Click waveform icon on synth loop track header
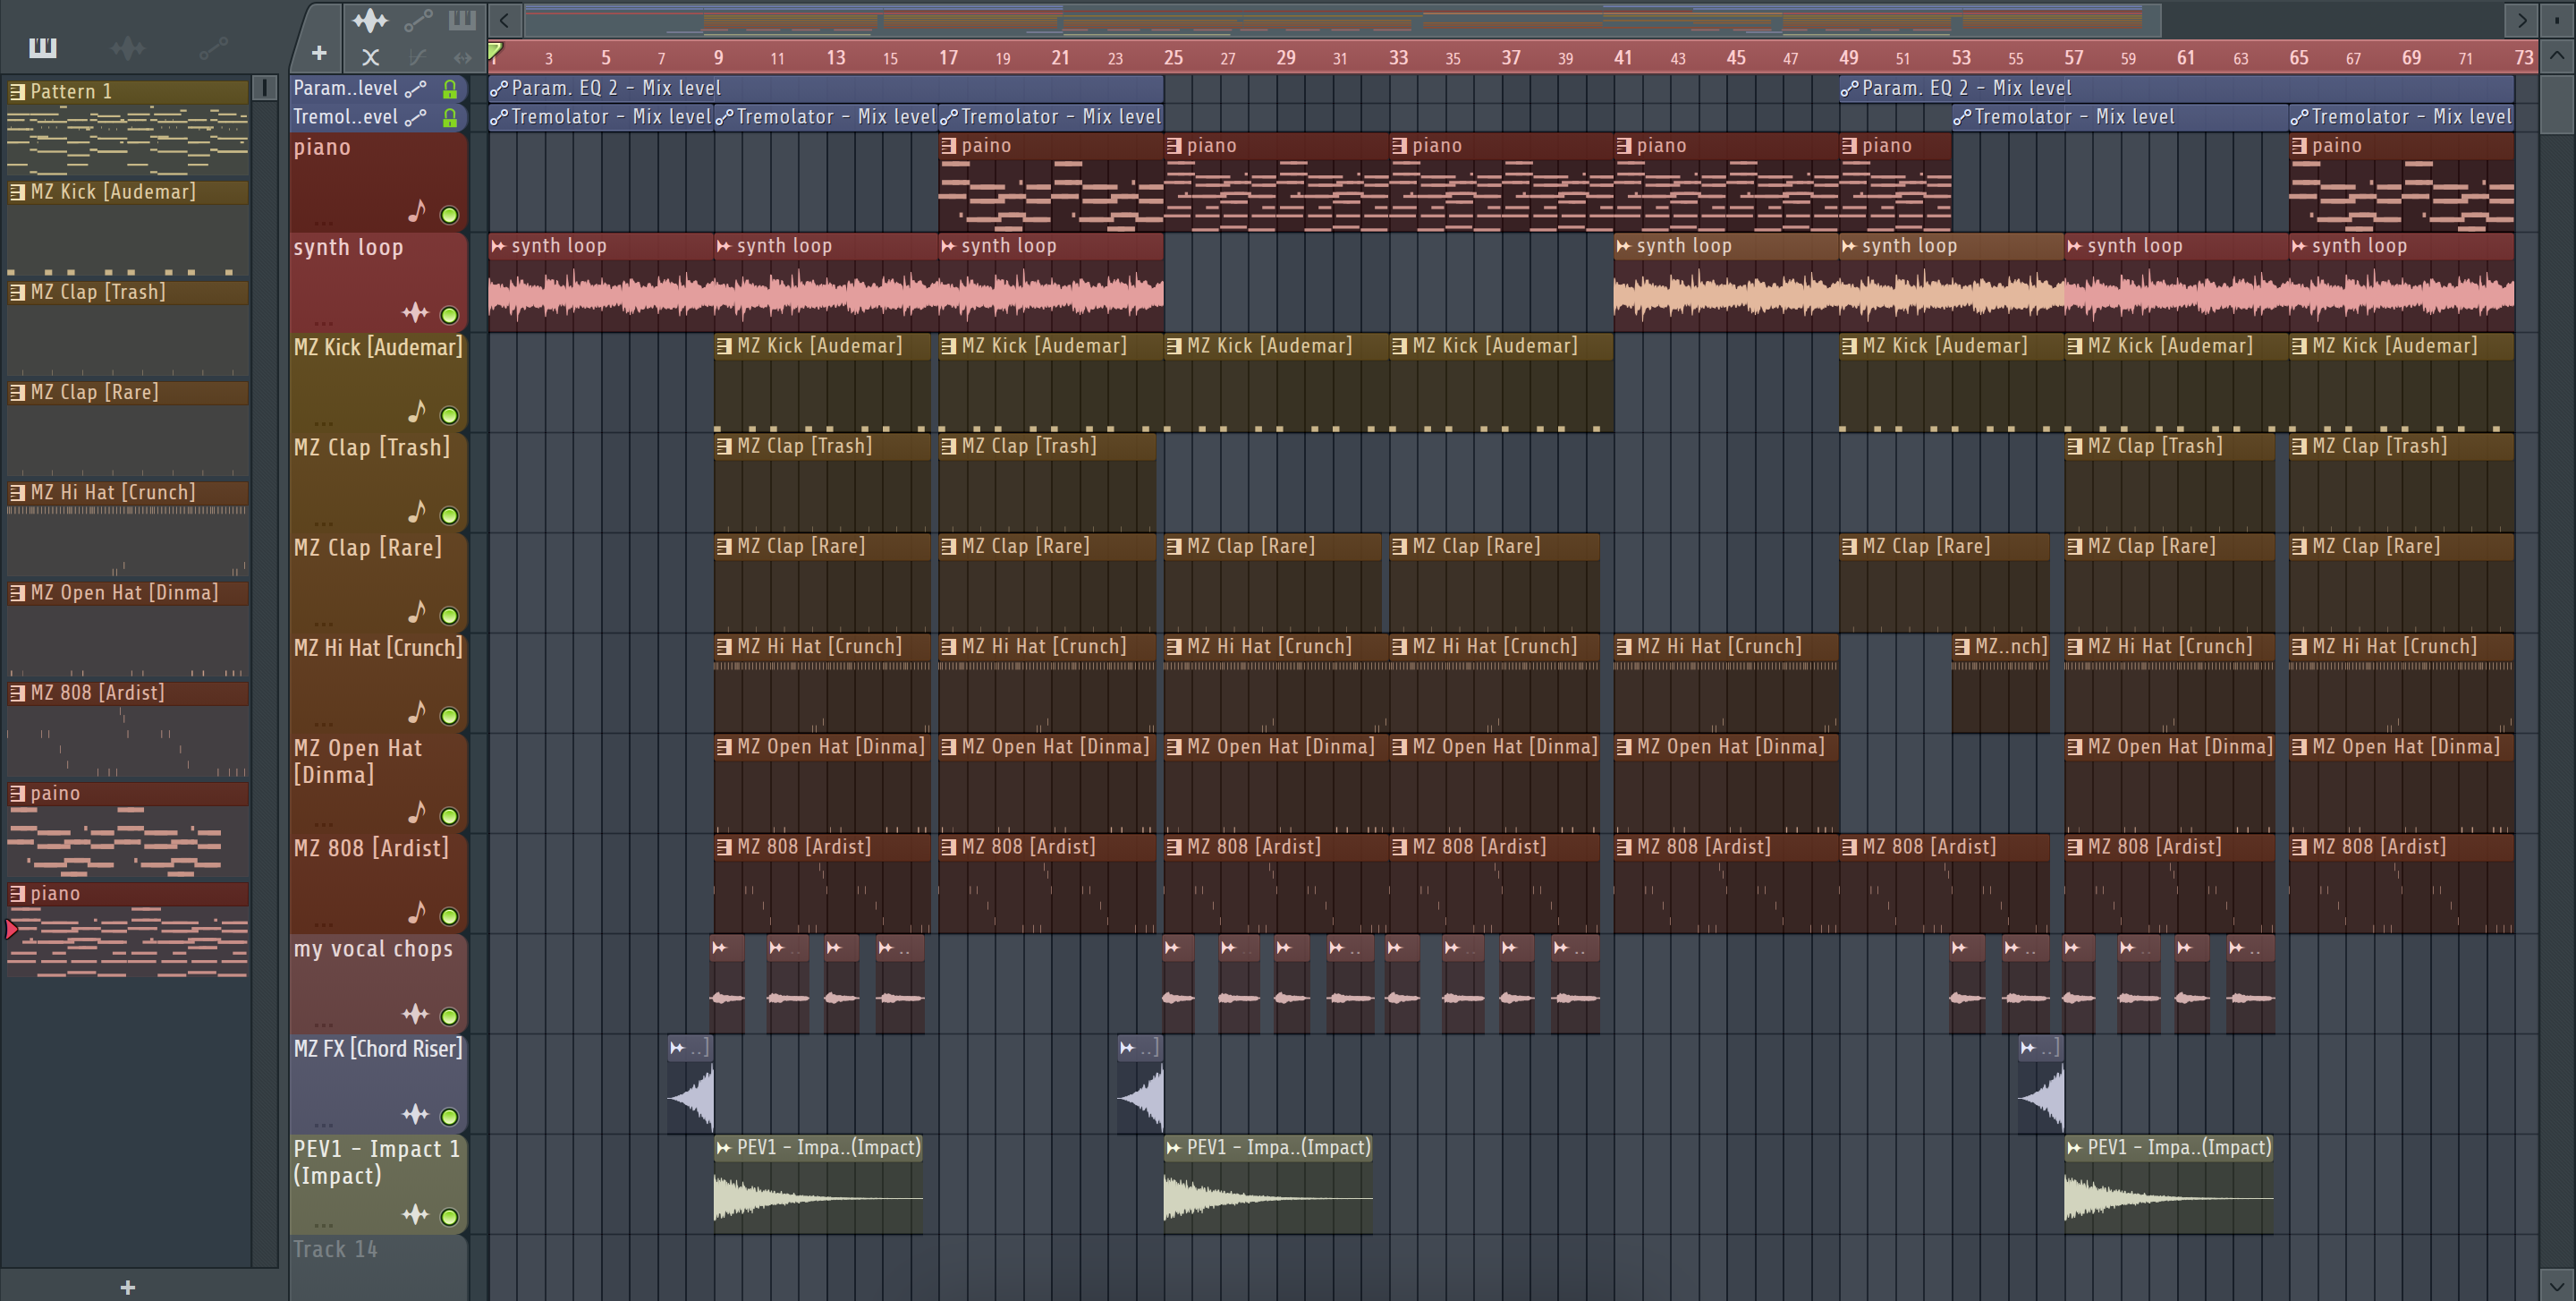The image size is (2576, 1301). [x=415, y=313]
